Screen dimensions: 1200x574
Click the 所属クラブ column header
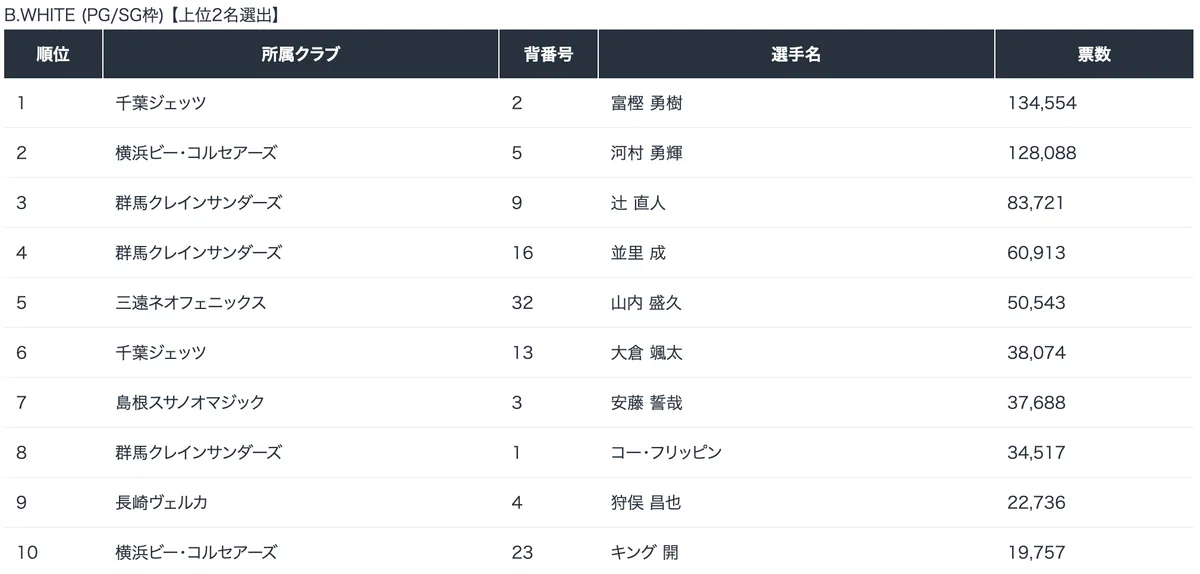point(301,54)
